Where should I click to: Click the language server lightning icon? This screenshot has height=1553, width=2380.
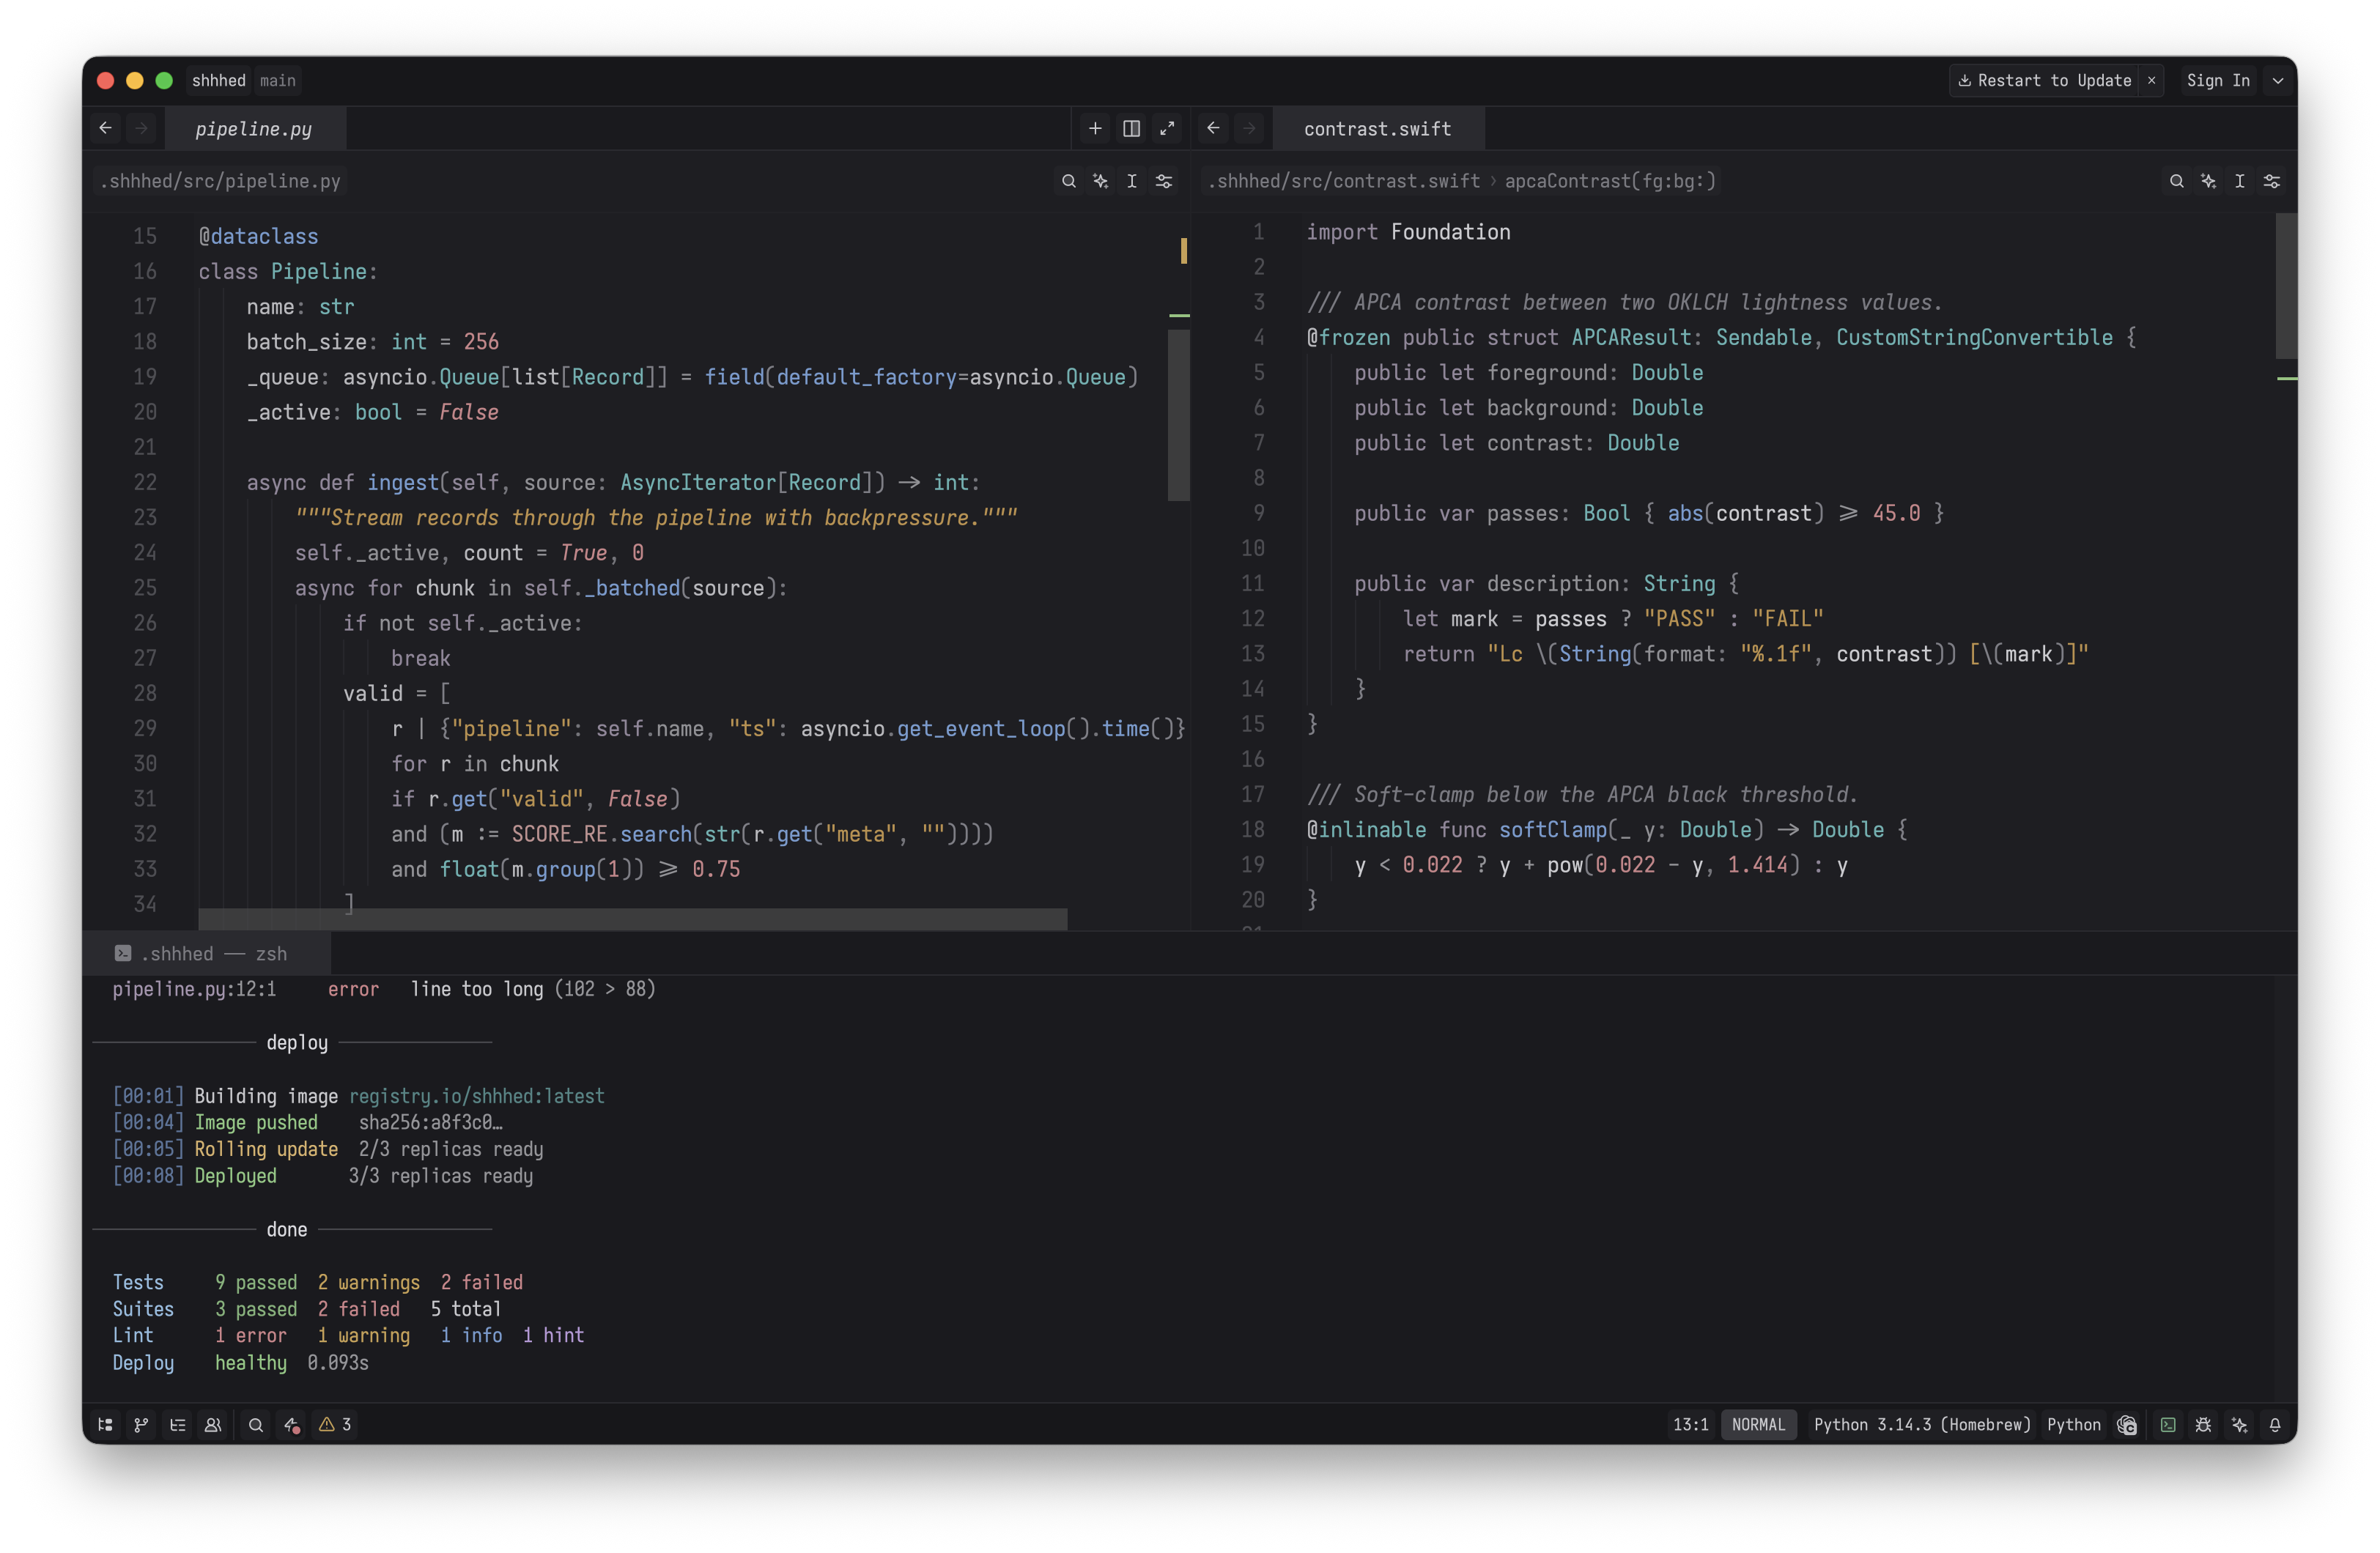pos(292,1424)
